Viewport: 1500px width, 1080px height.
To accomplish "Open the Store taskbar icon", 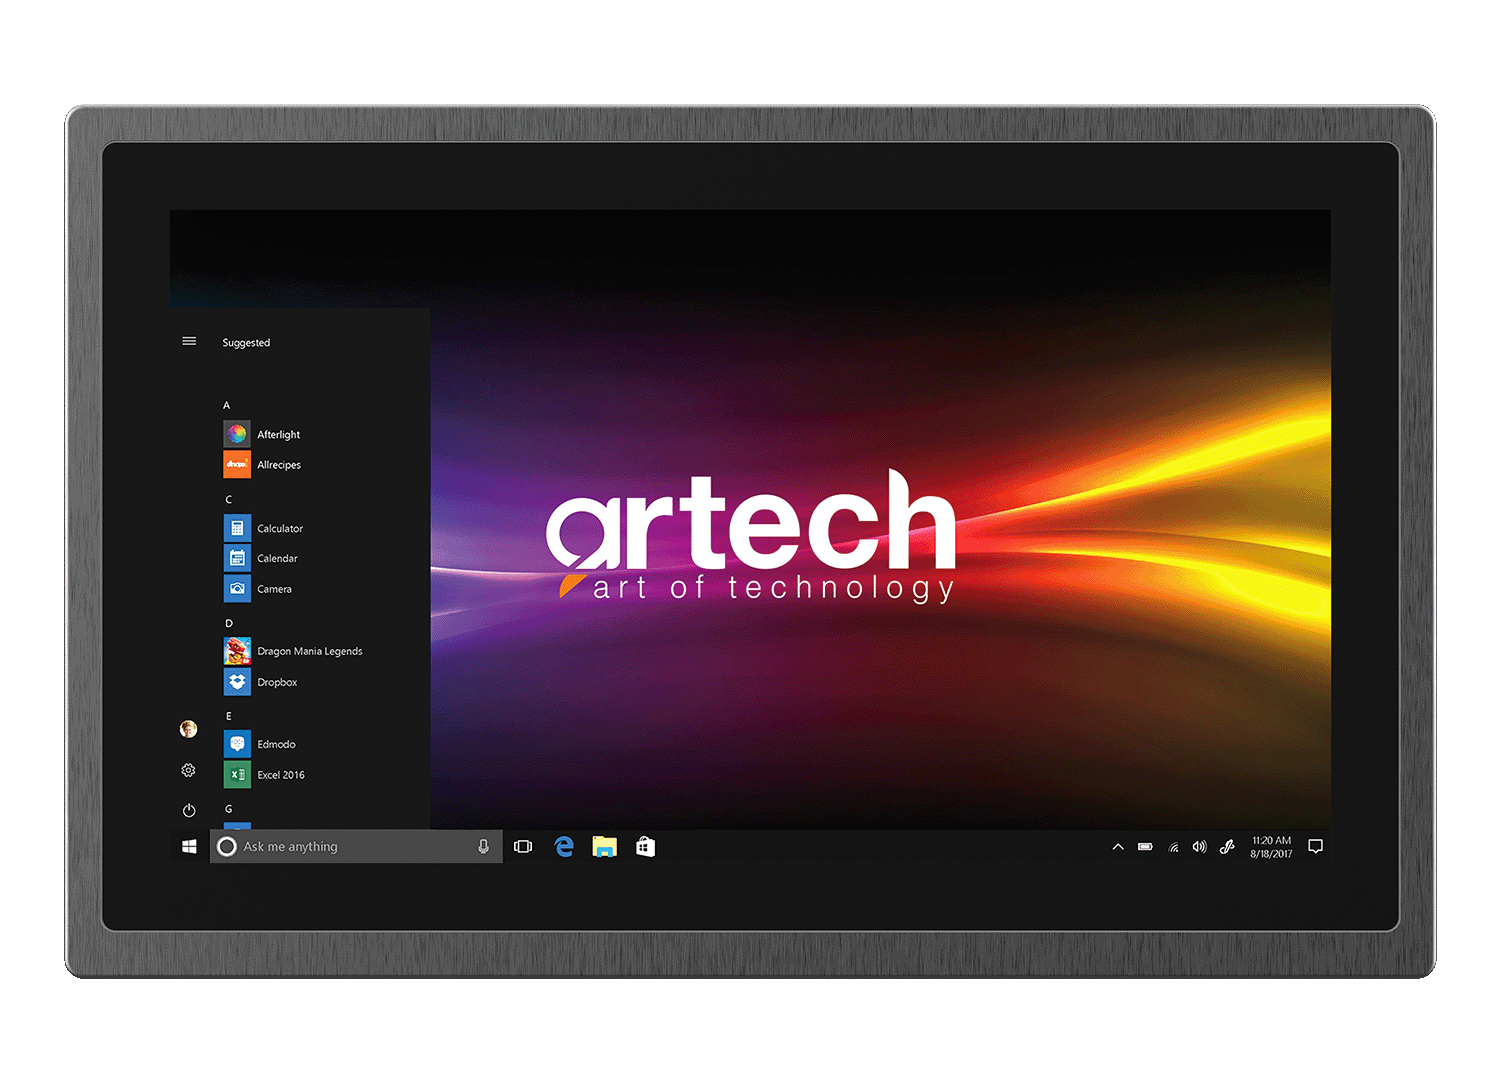I will [x=646, y=847].
